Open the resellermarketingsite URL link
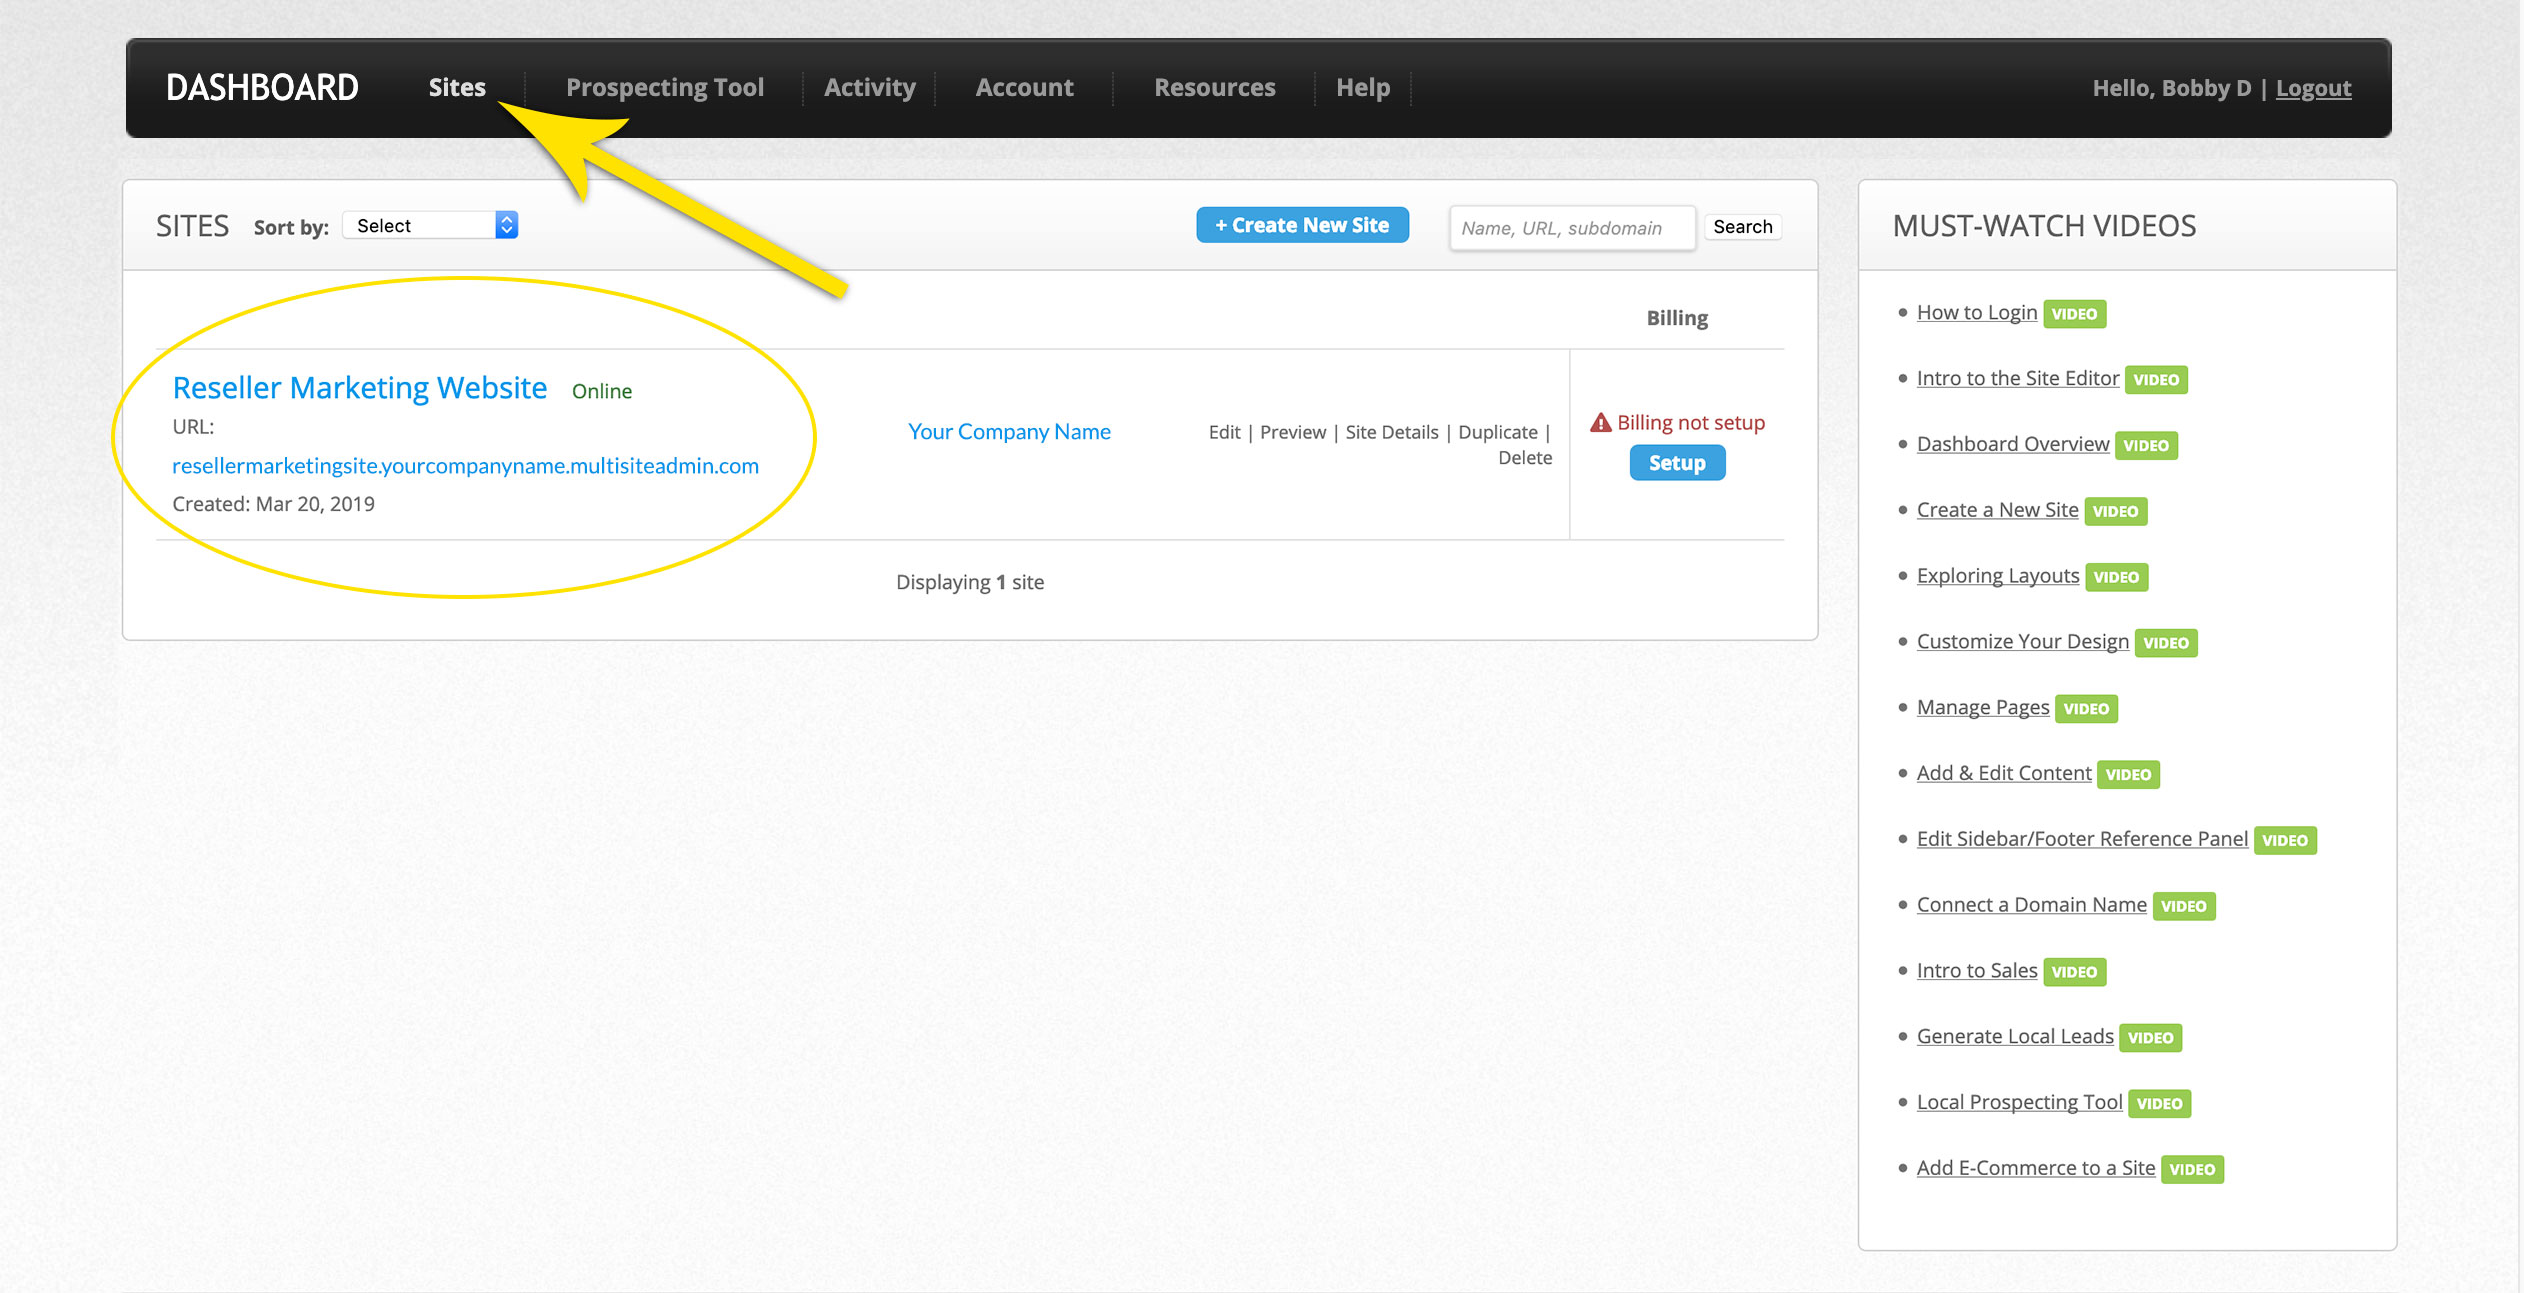2524x1293 pixels. [465, 466]
